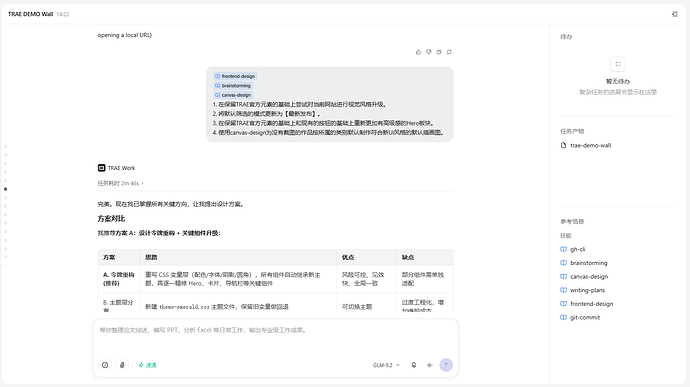Click user message line starting with 2.
Viewport: 690px width, 387px height.
pos(267,114)
